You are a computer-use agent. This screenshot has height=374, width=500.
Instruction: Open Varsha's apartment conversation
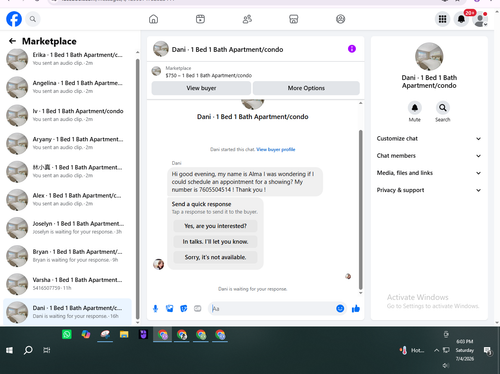(x=67, y=284)
